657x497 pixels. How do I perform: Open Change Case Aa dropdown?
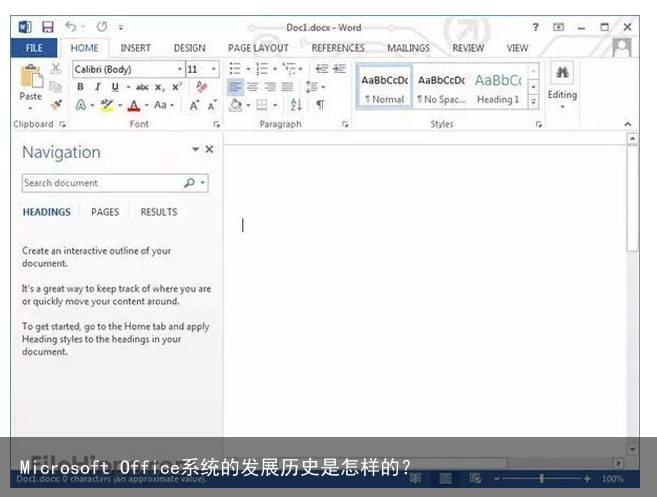[x=164, y=105]
